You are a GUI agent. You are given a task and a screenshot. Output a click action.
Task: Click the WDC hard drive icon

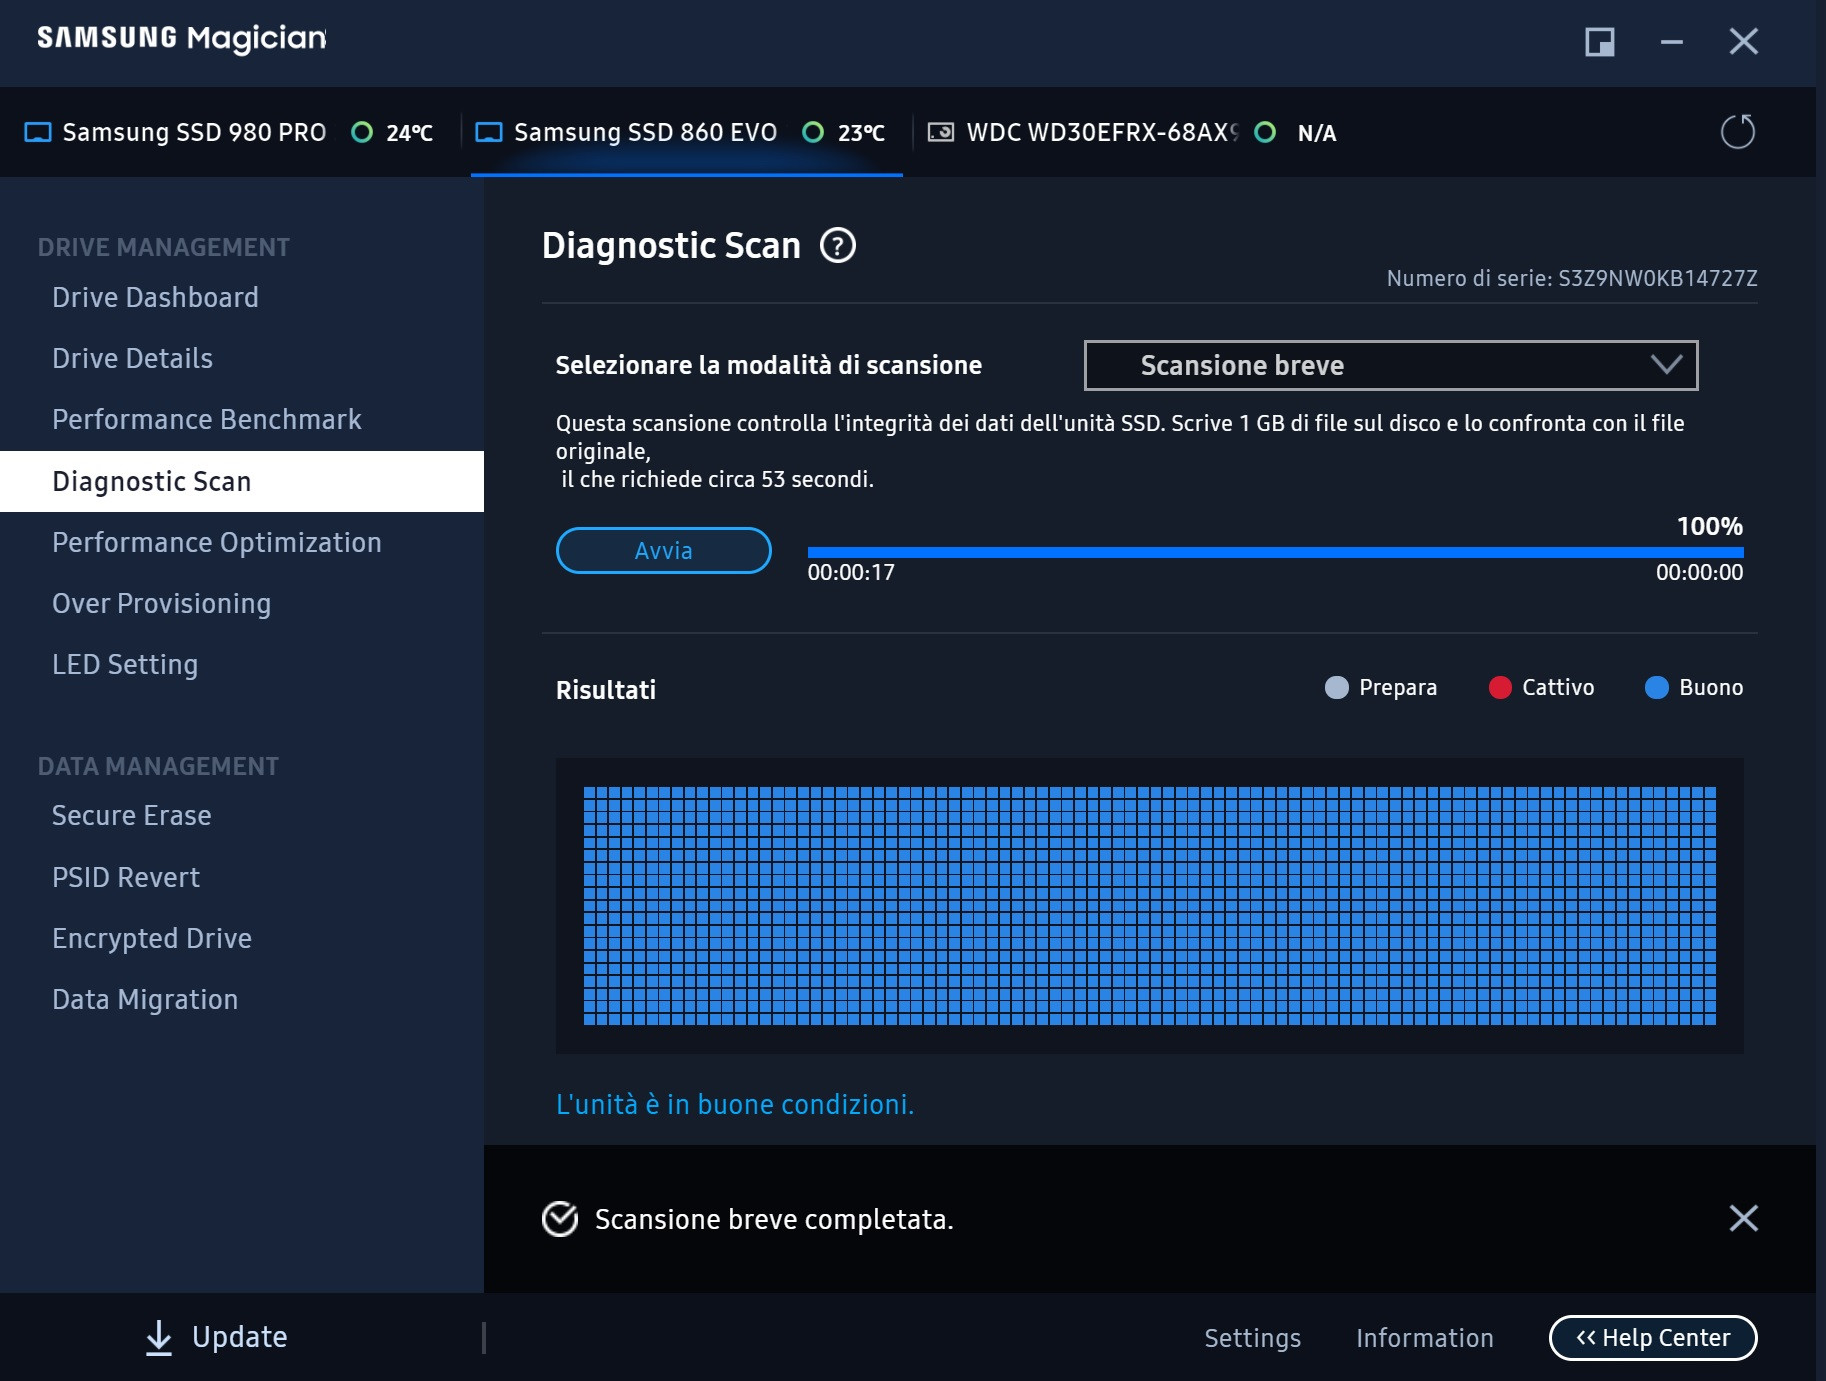pos(940,133)
